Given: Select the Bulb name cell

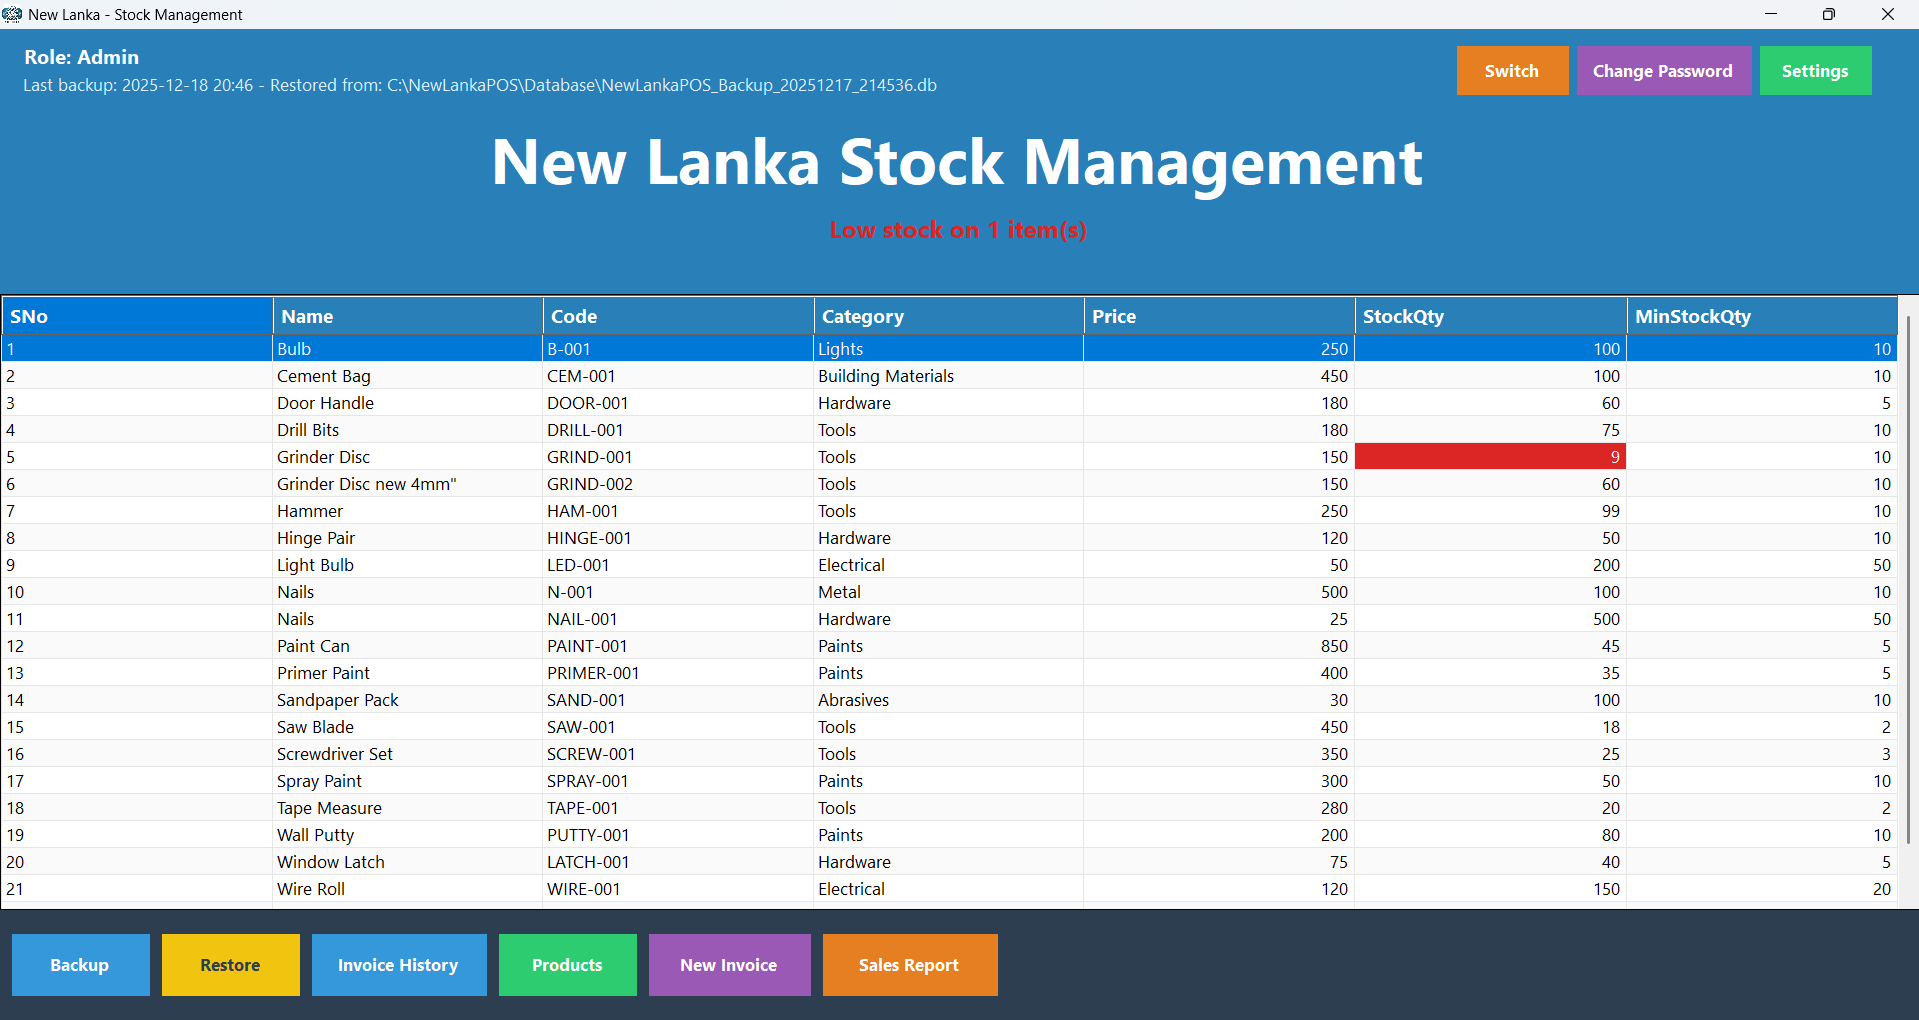Looking at the screenshot, I should click(x=408, y=349).
